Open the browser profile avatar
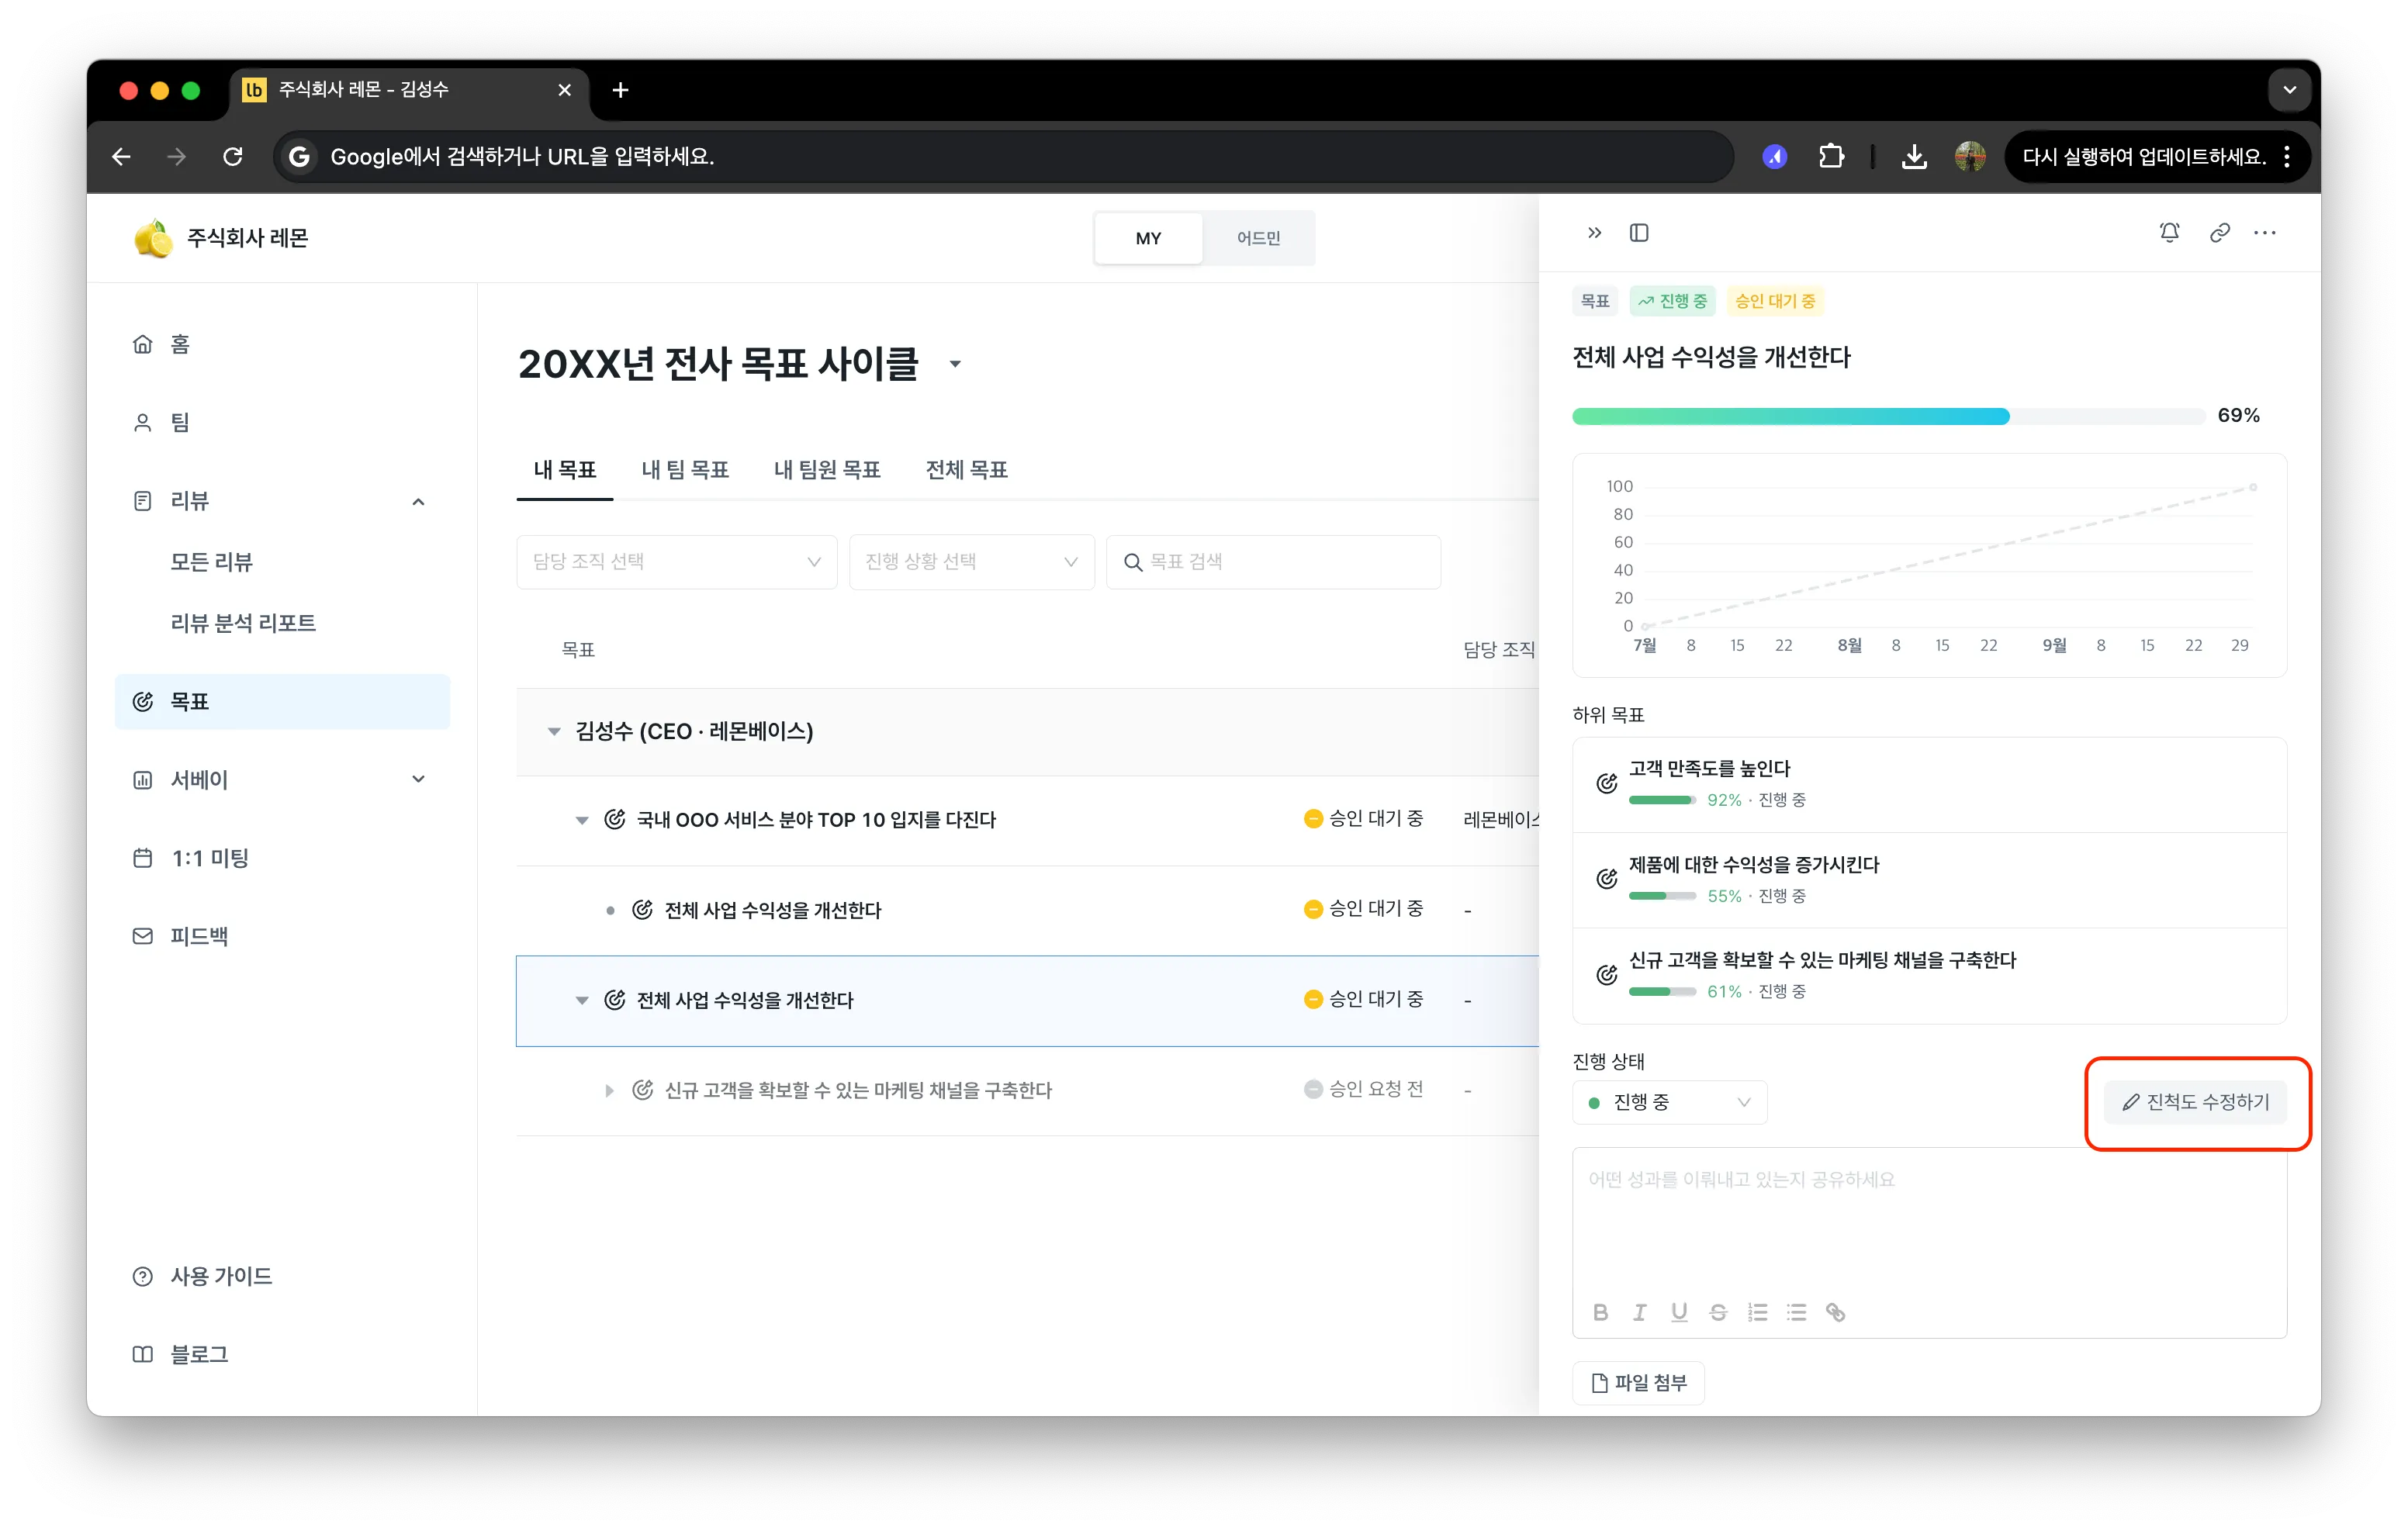Viewport: 2408px width, 1531px height. (x=1970, y=156)
